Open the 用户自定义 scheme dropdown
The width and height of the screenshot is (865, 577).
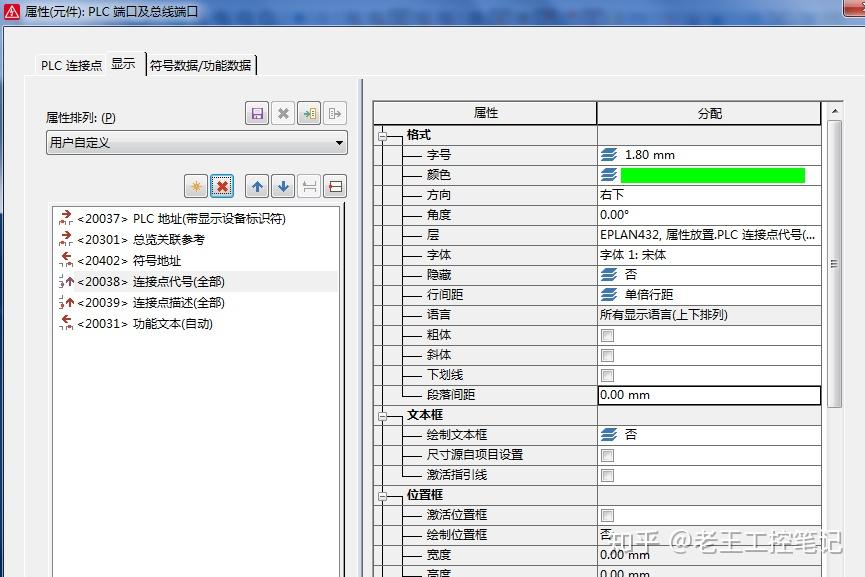(337, 141)
